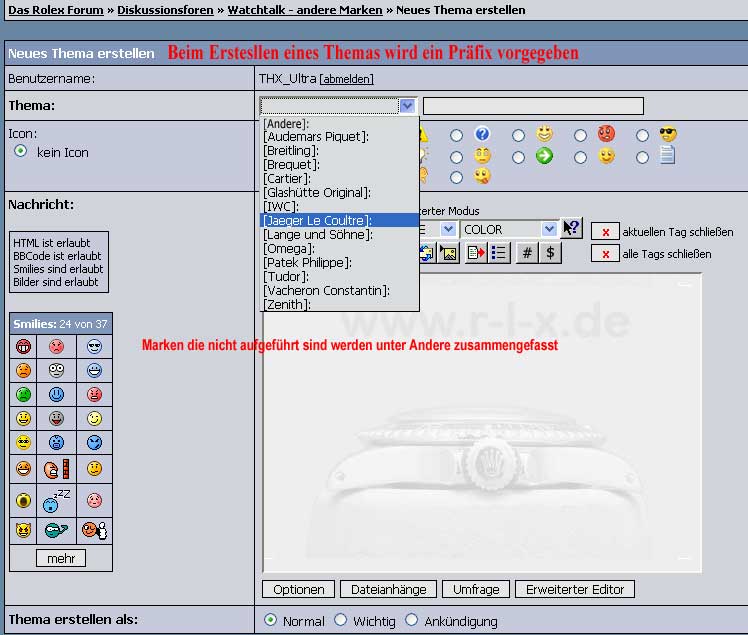Insert the smiley with red bar
The height and width of the screenshot is (635, 748).
57,469
